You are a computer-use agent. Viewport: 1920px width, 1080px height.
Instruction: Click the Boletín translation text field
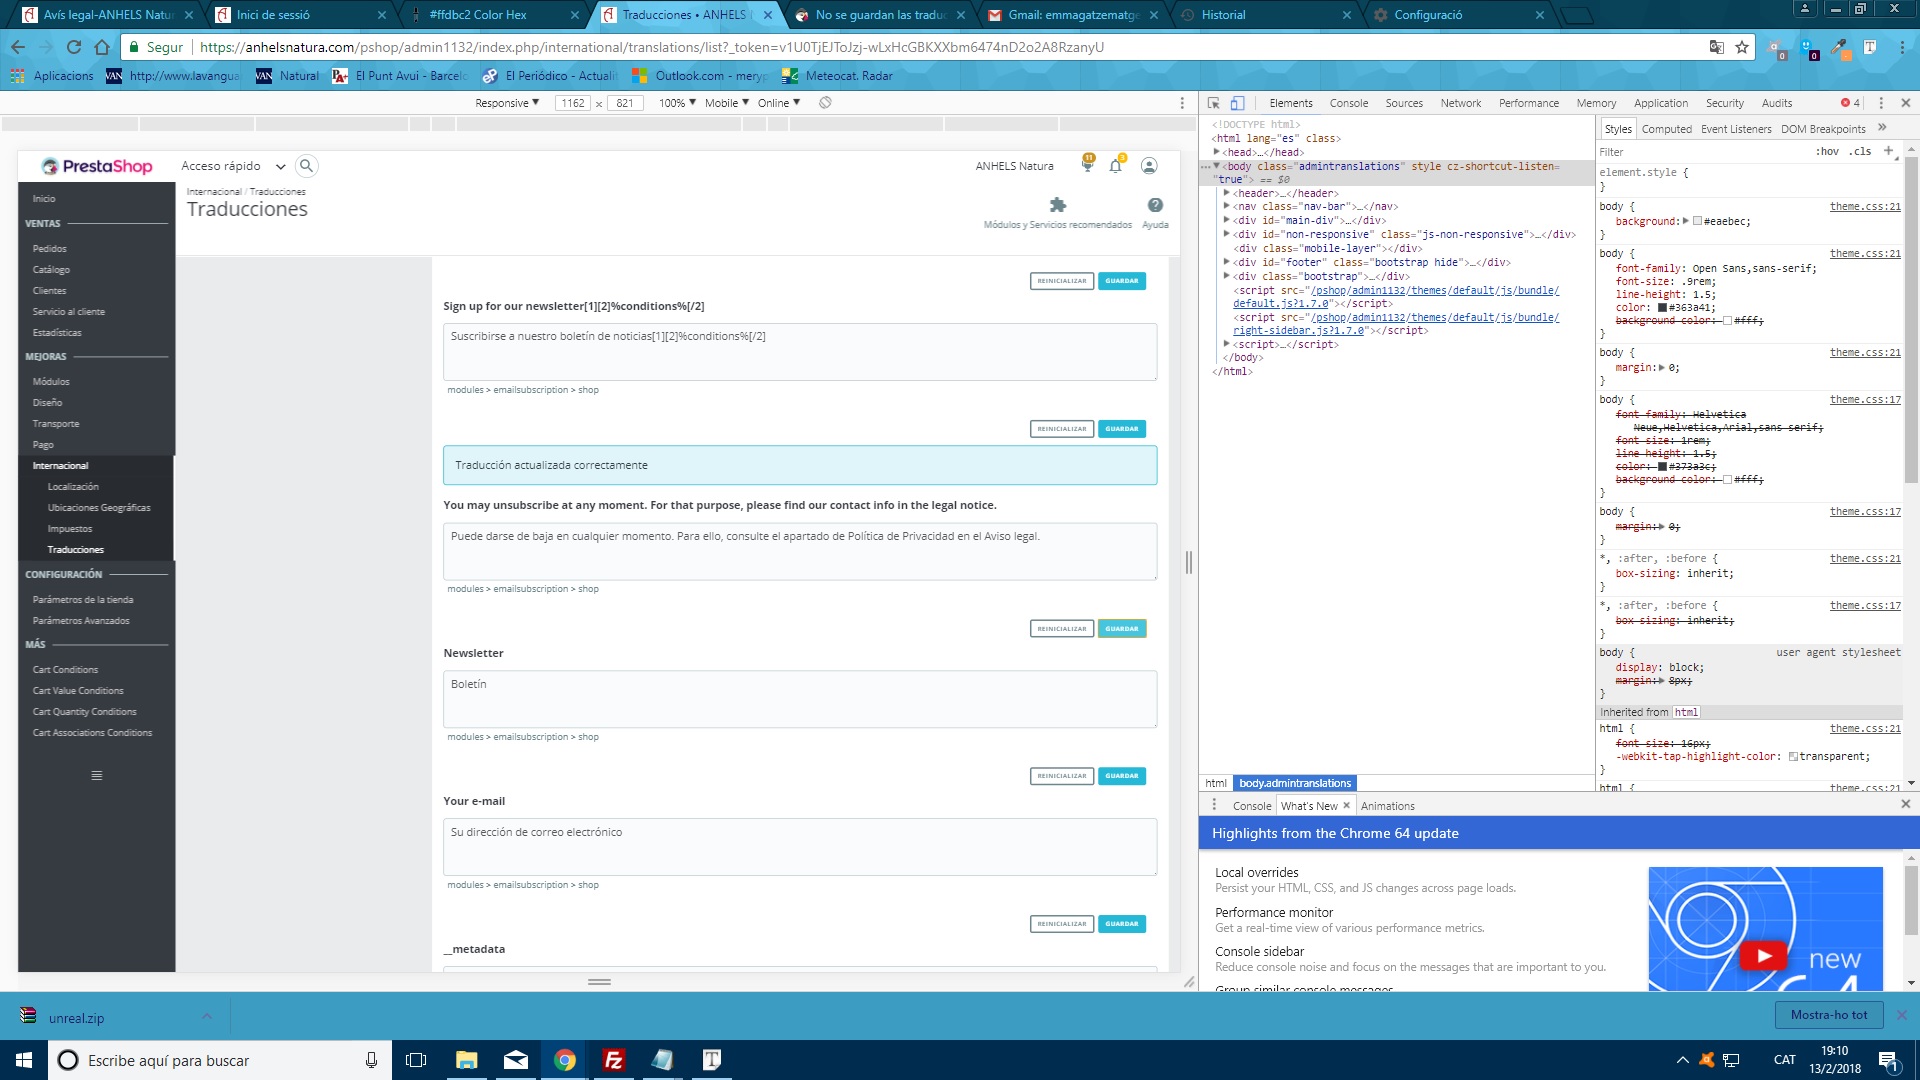click(x=799, y=698)
